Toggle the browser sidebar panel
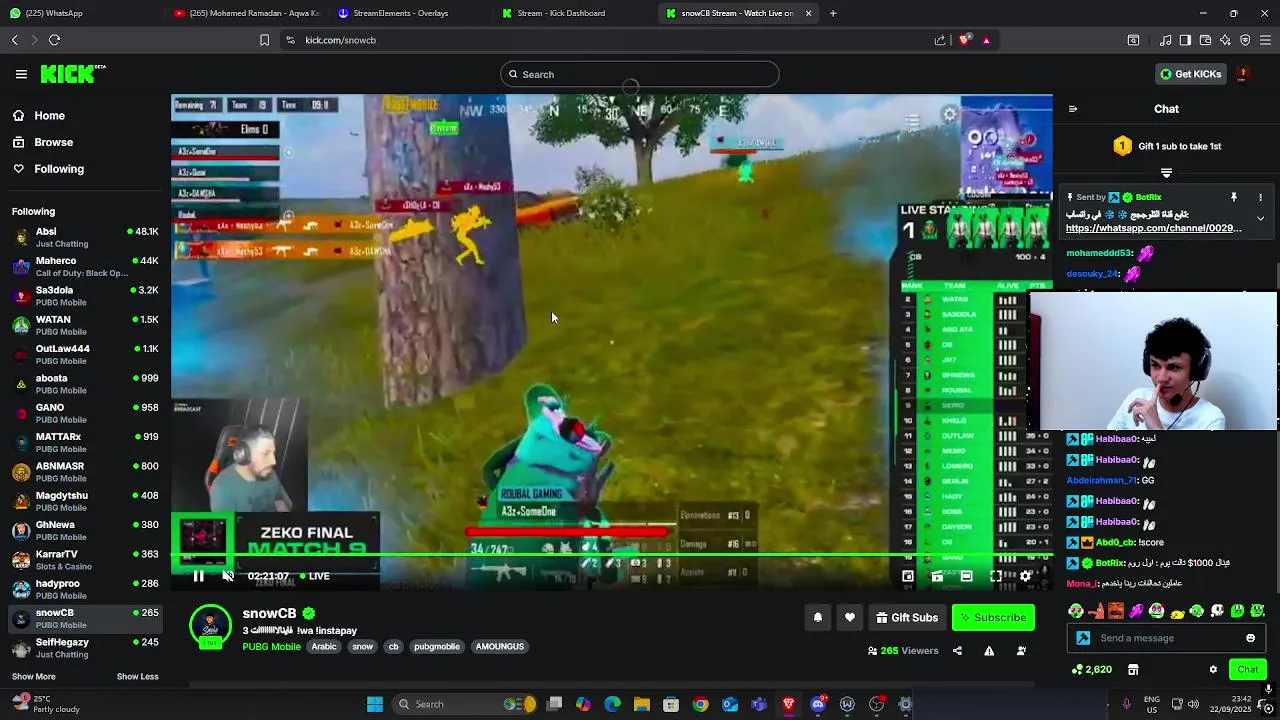 [x=1185, y=40]
